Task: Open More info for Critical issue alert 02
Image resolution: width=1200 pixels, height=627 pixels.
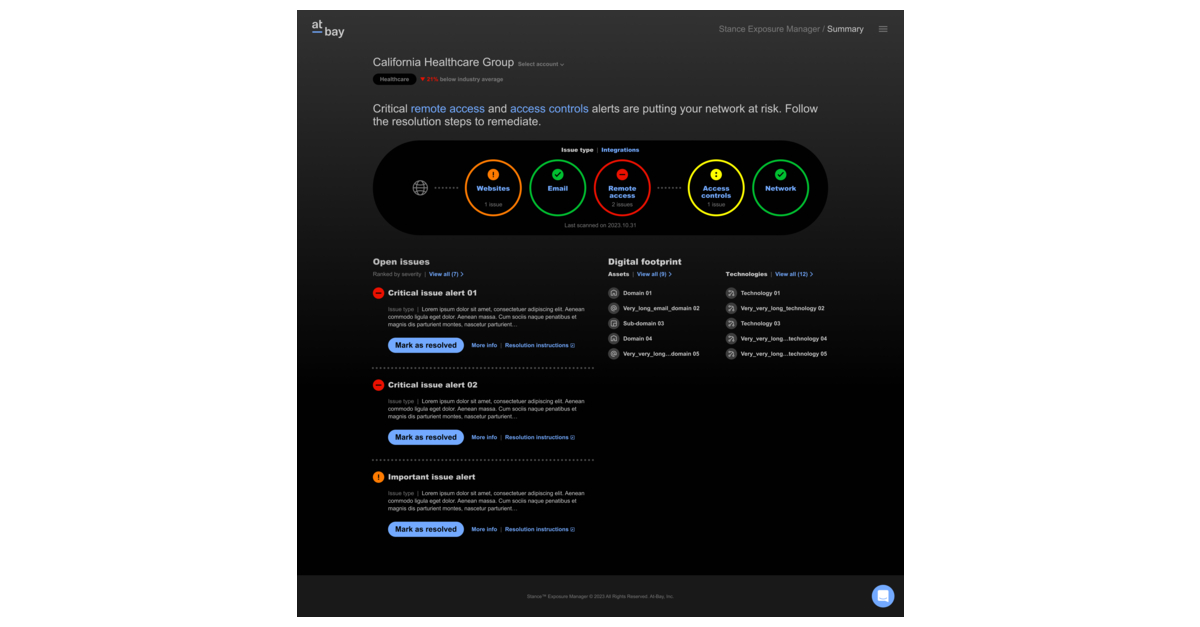Action: coord(484,437)
